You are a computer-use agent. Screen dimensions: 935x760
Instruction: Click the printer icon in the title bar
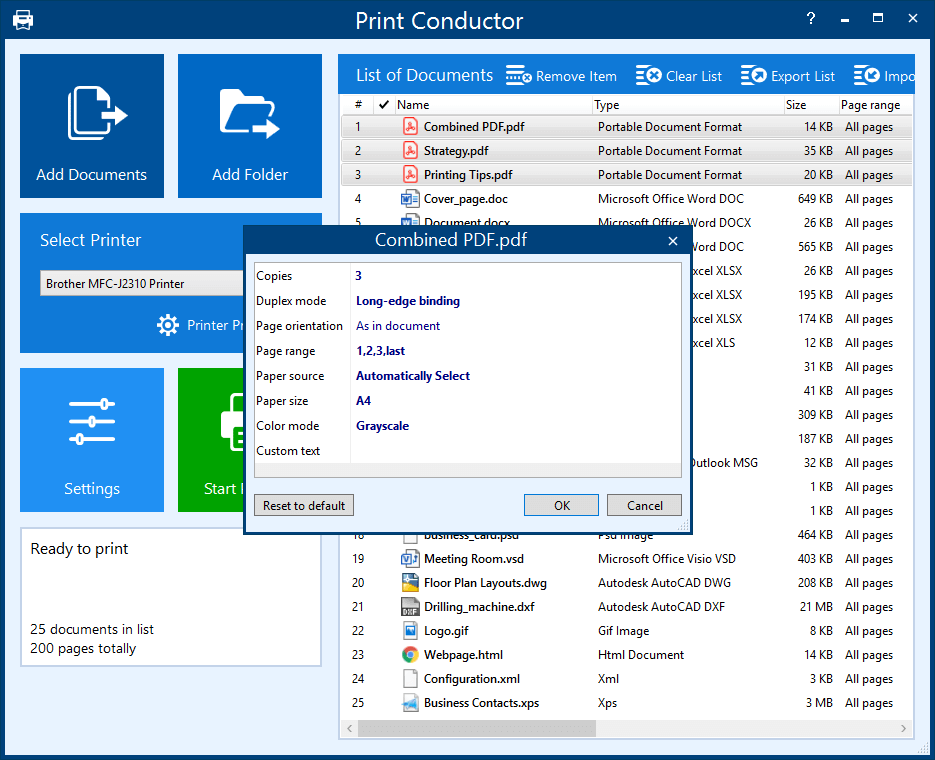coord(23,19)
